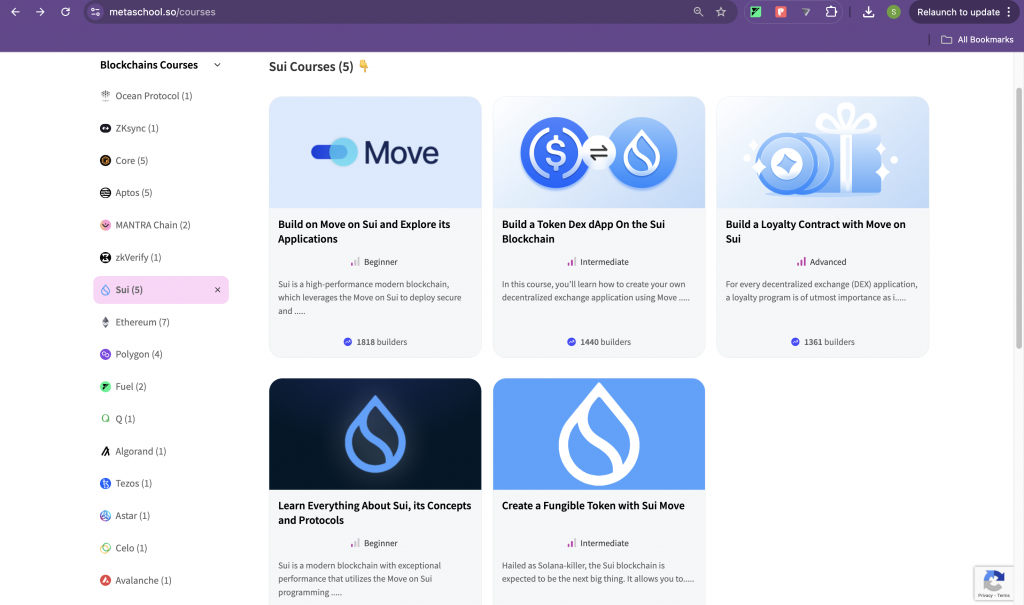Screen dimensions: 1024x605
Task: Click the browser profile avatar
Action: [x=893, y=12]
